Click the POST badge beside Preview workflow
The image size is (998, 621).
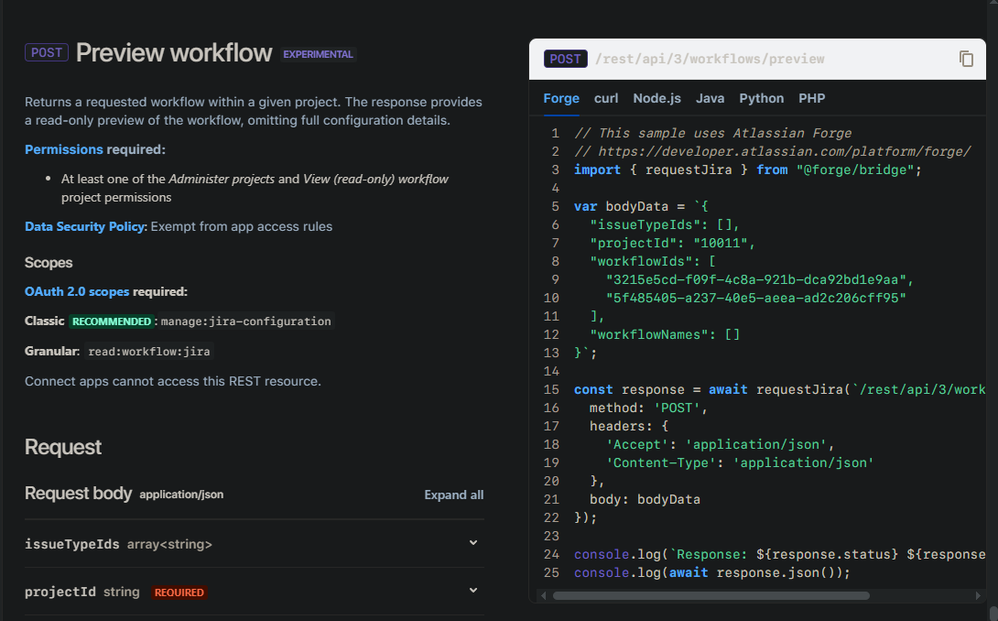point(47,53)
